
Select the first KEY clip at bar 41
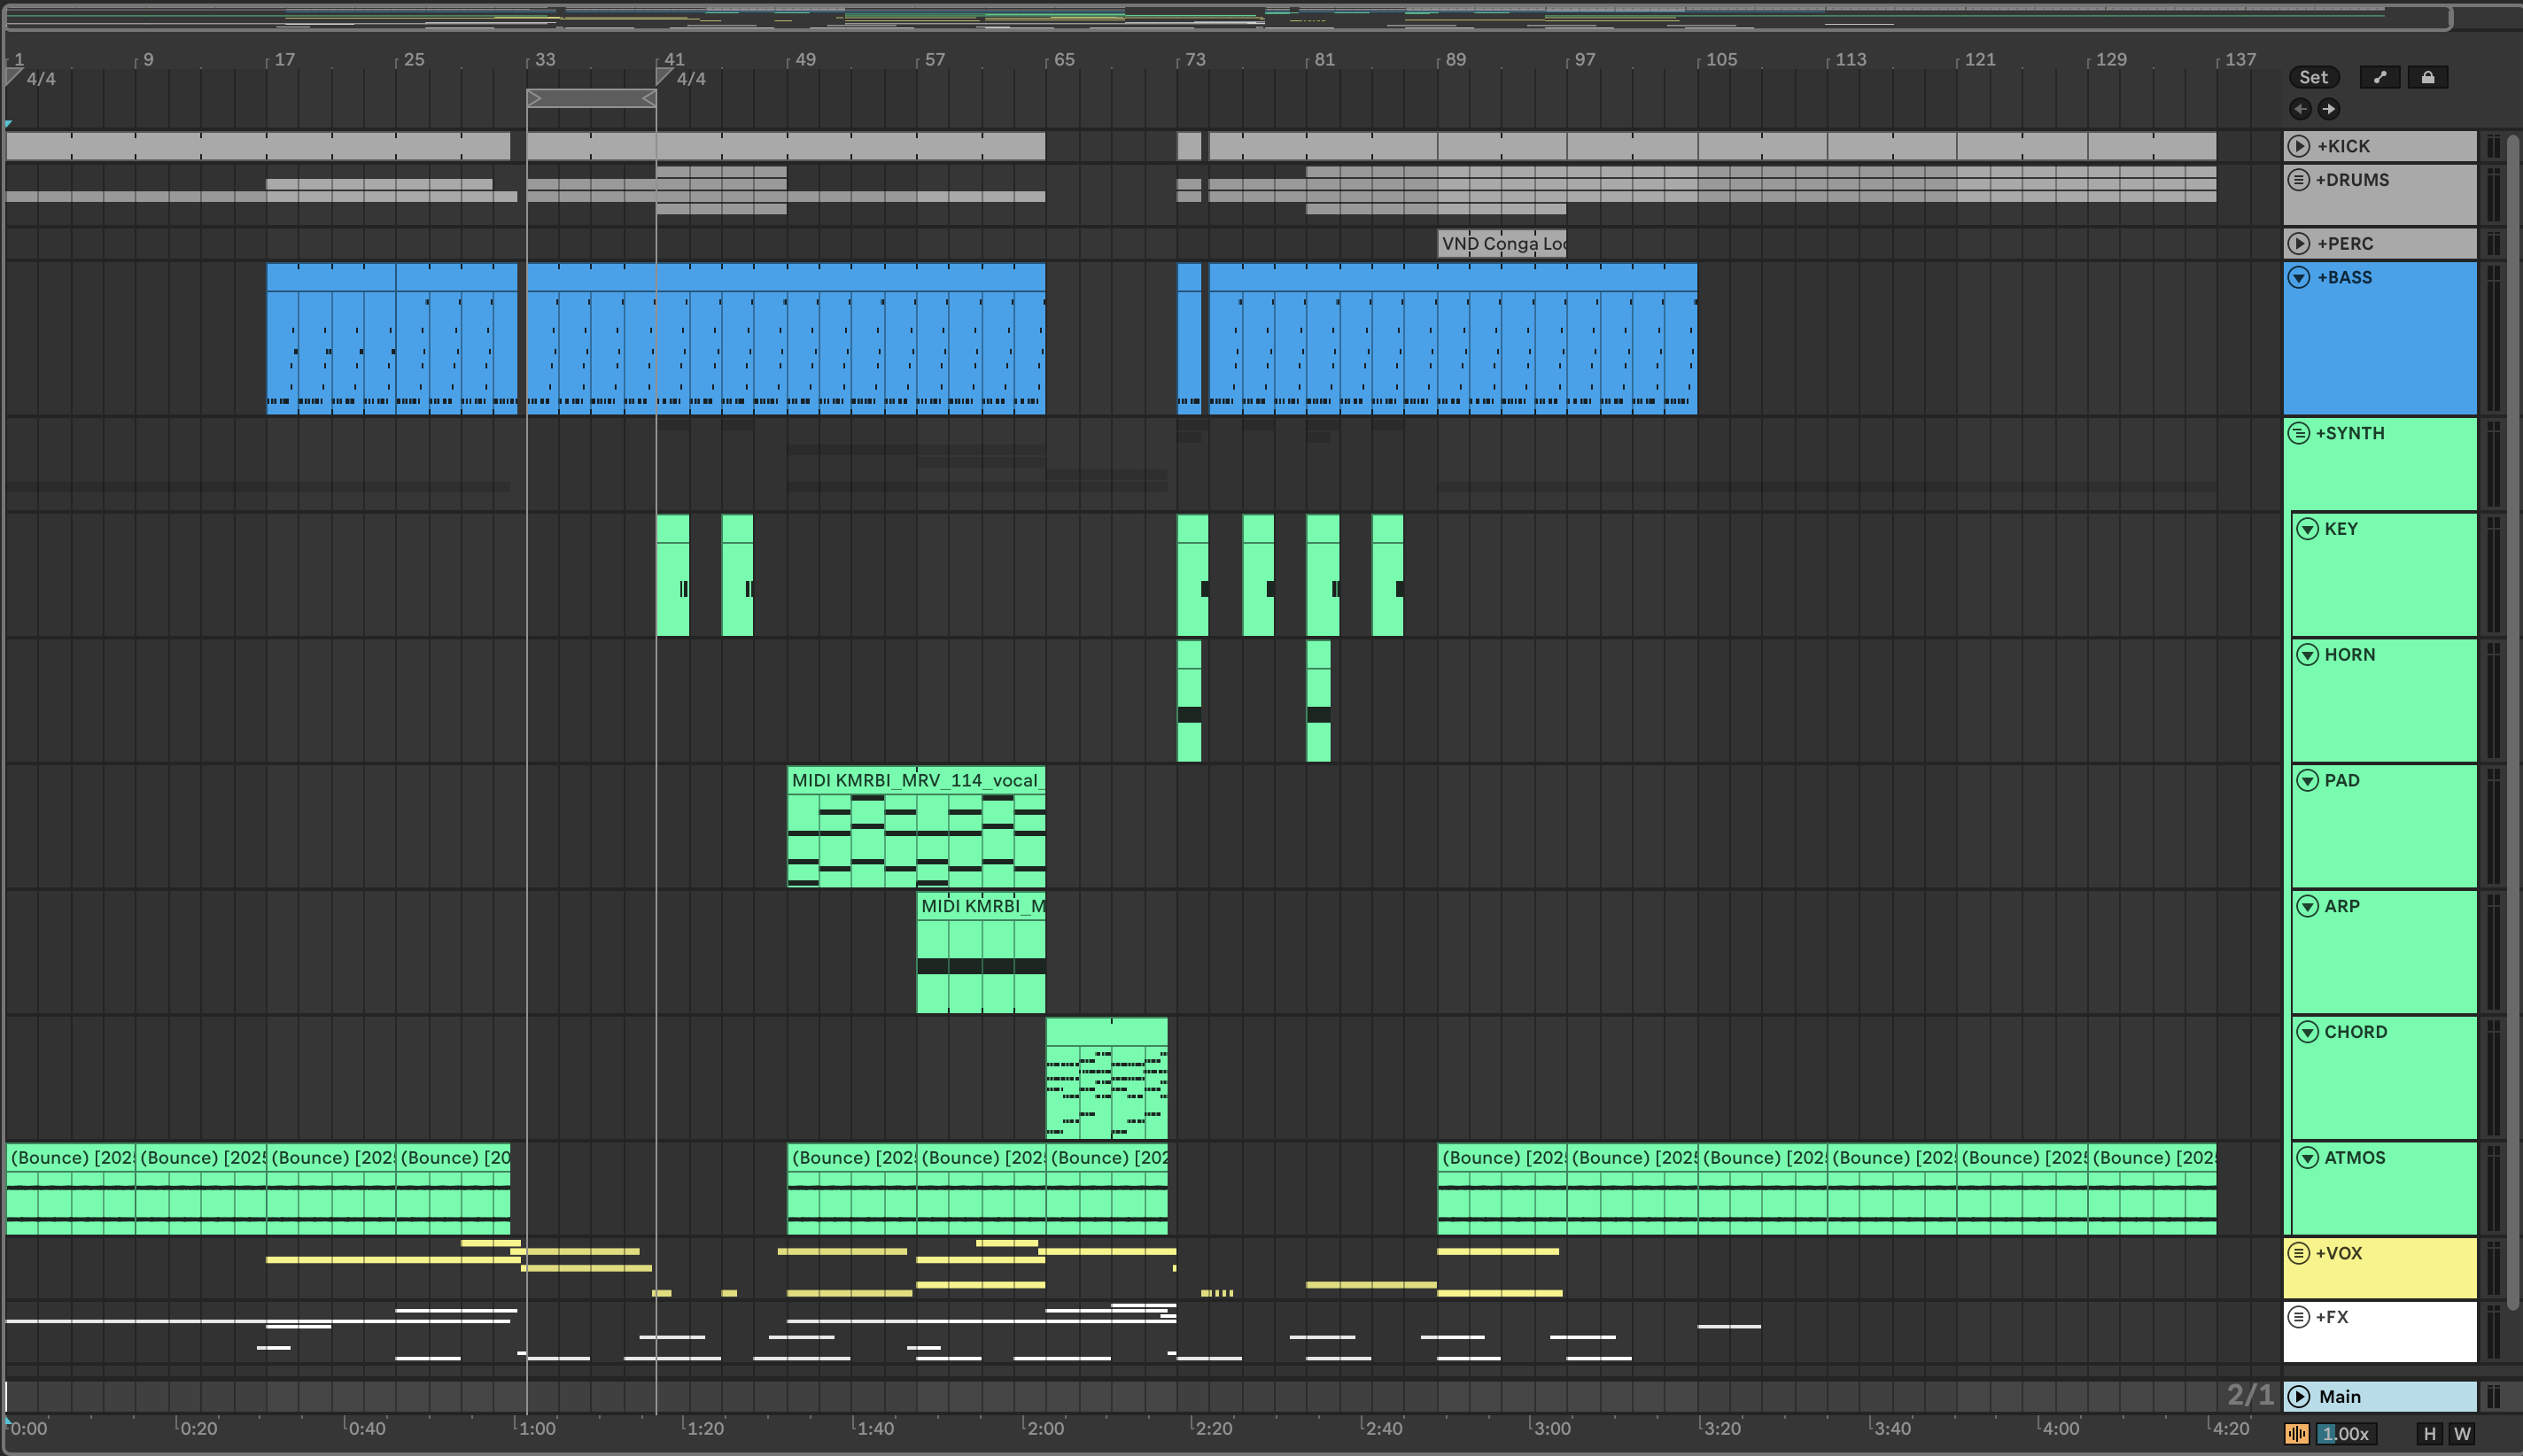coord(673,575)
